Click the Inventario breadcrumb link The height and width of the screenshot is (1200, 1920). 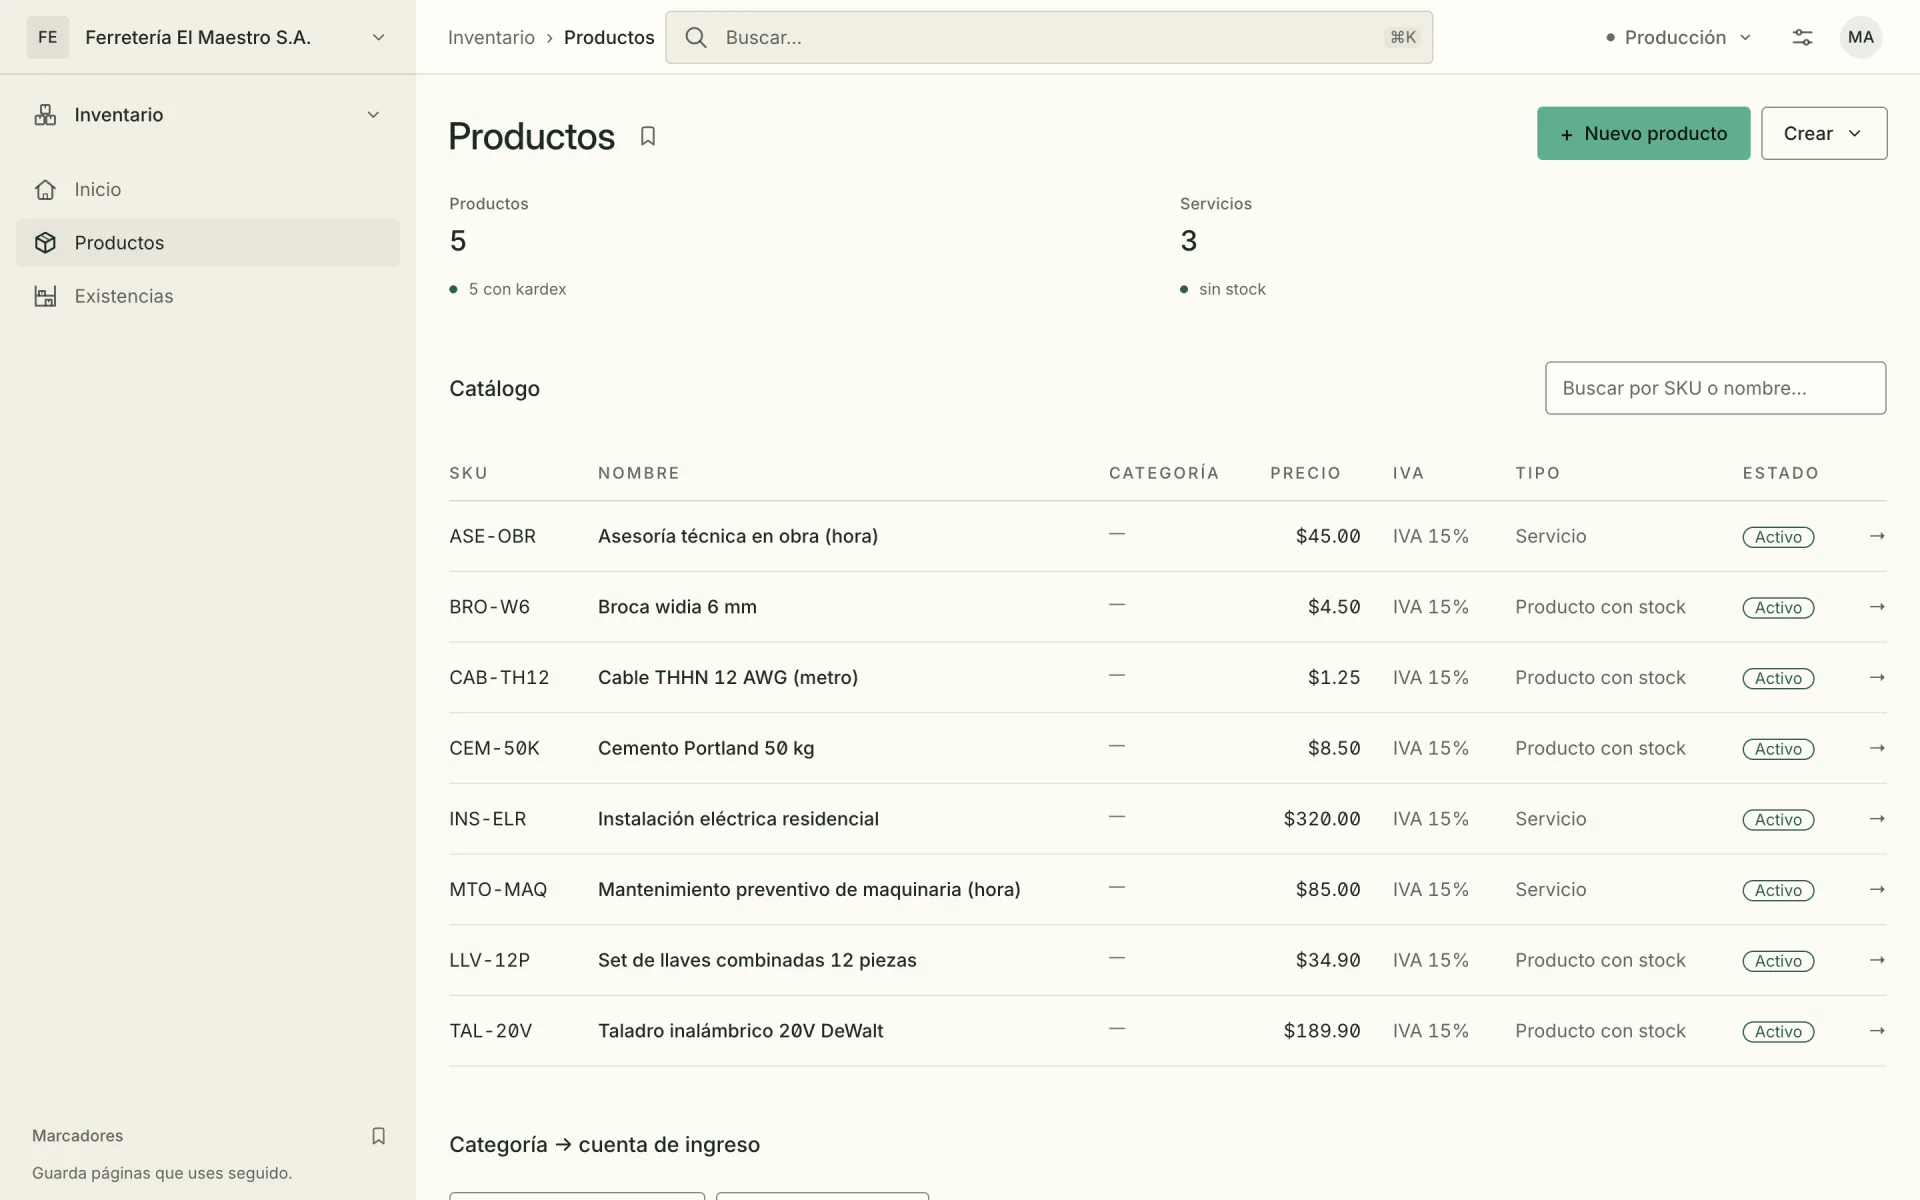pos(491,37)
